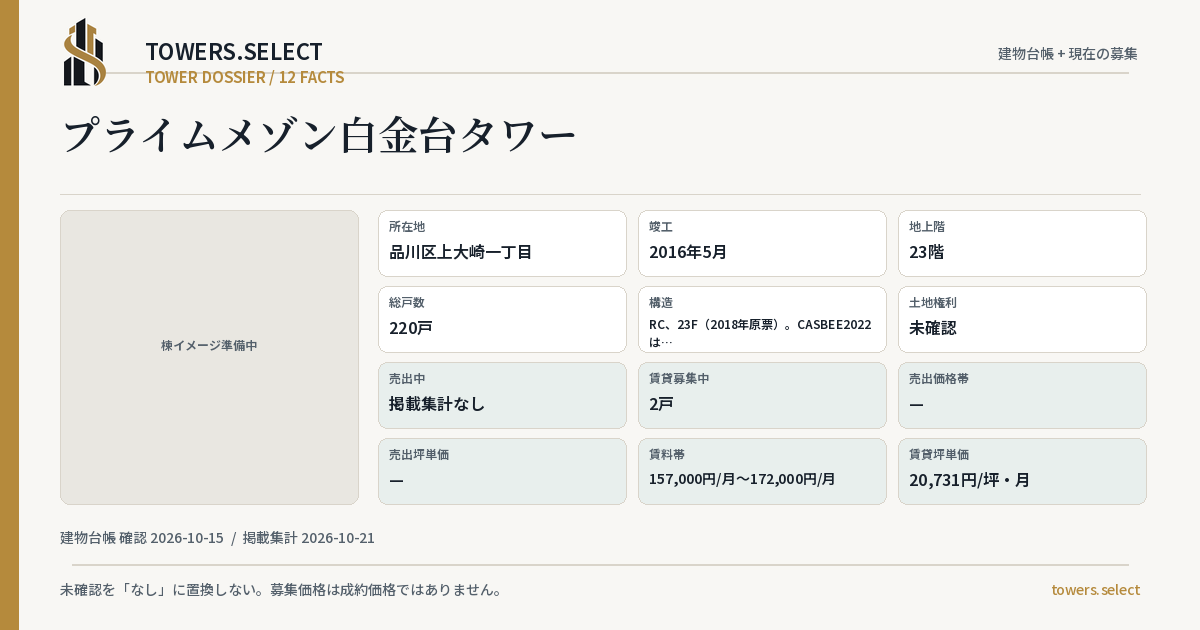Screen dimensions: 1200x630
Task: Select the 売出坪単価 card
Action: [502, 471]
